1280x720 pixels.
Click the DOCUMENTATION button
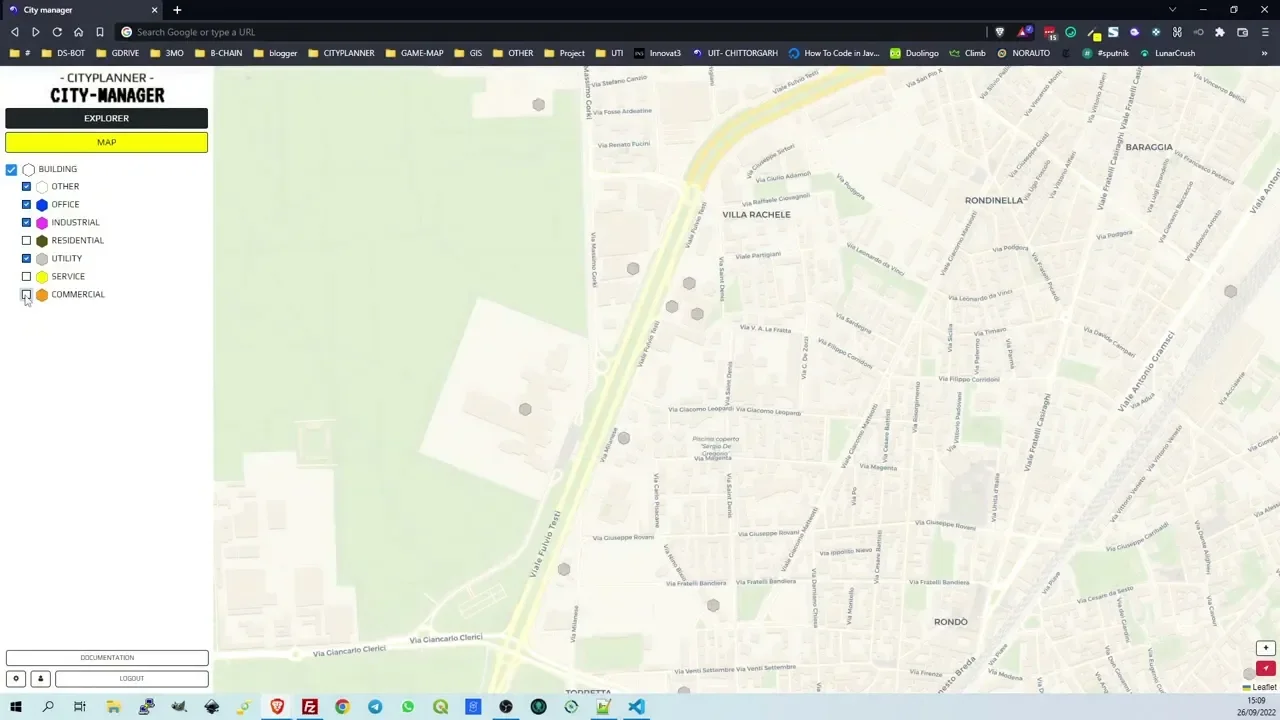[x=107, y=658]
